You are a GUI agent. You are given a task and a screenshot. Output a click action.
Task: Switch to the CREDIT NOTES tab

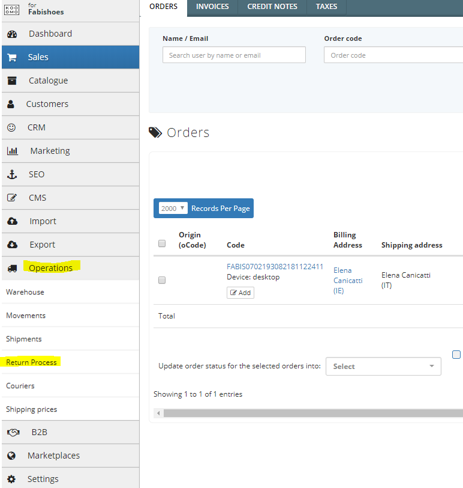(x=272, y=7)
